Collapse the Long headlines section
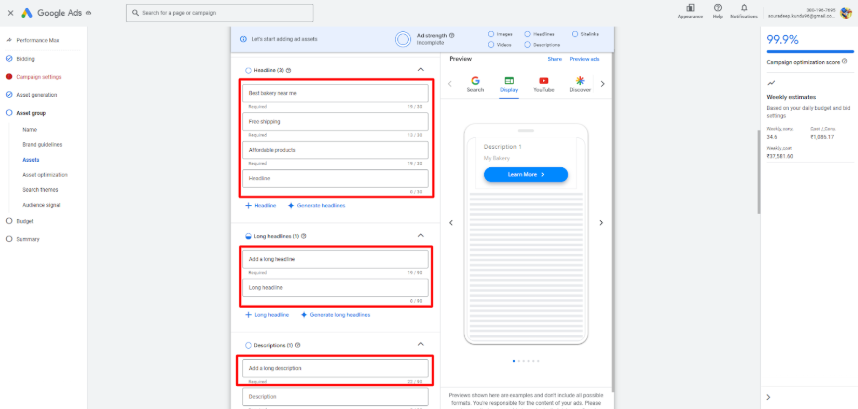858x409 pixels. 420,236
